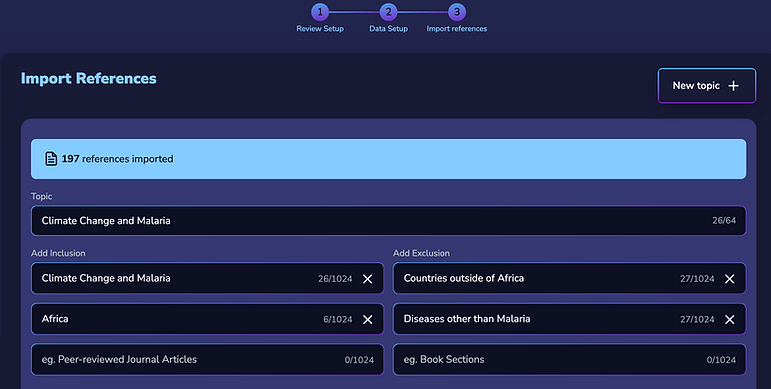The image size is (771, 389).
Task: Delete the 'Diseases other than Malaria' exclusion
Action: pos(730,320)
